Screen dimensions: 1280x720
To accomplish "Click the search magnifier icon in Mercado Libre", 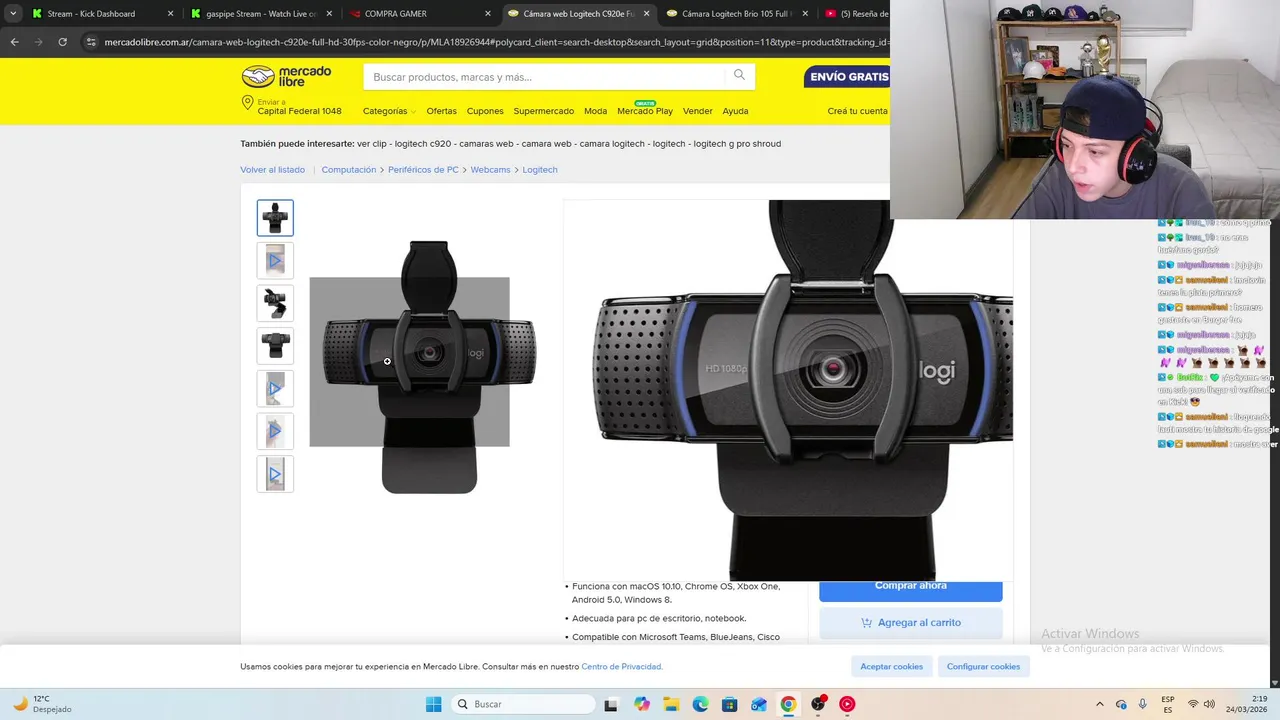I will point(739,75).
